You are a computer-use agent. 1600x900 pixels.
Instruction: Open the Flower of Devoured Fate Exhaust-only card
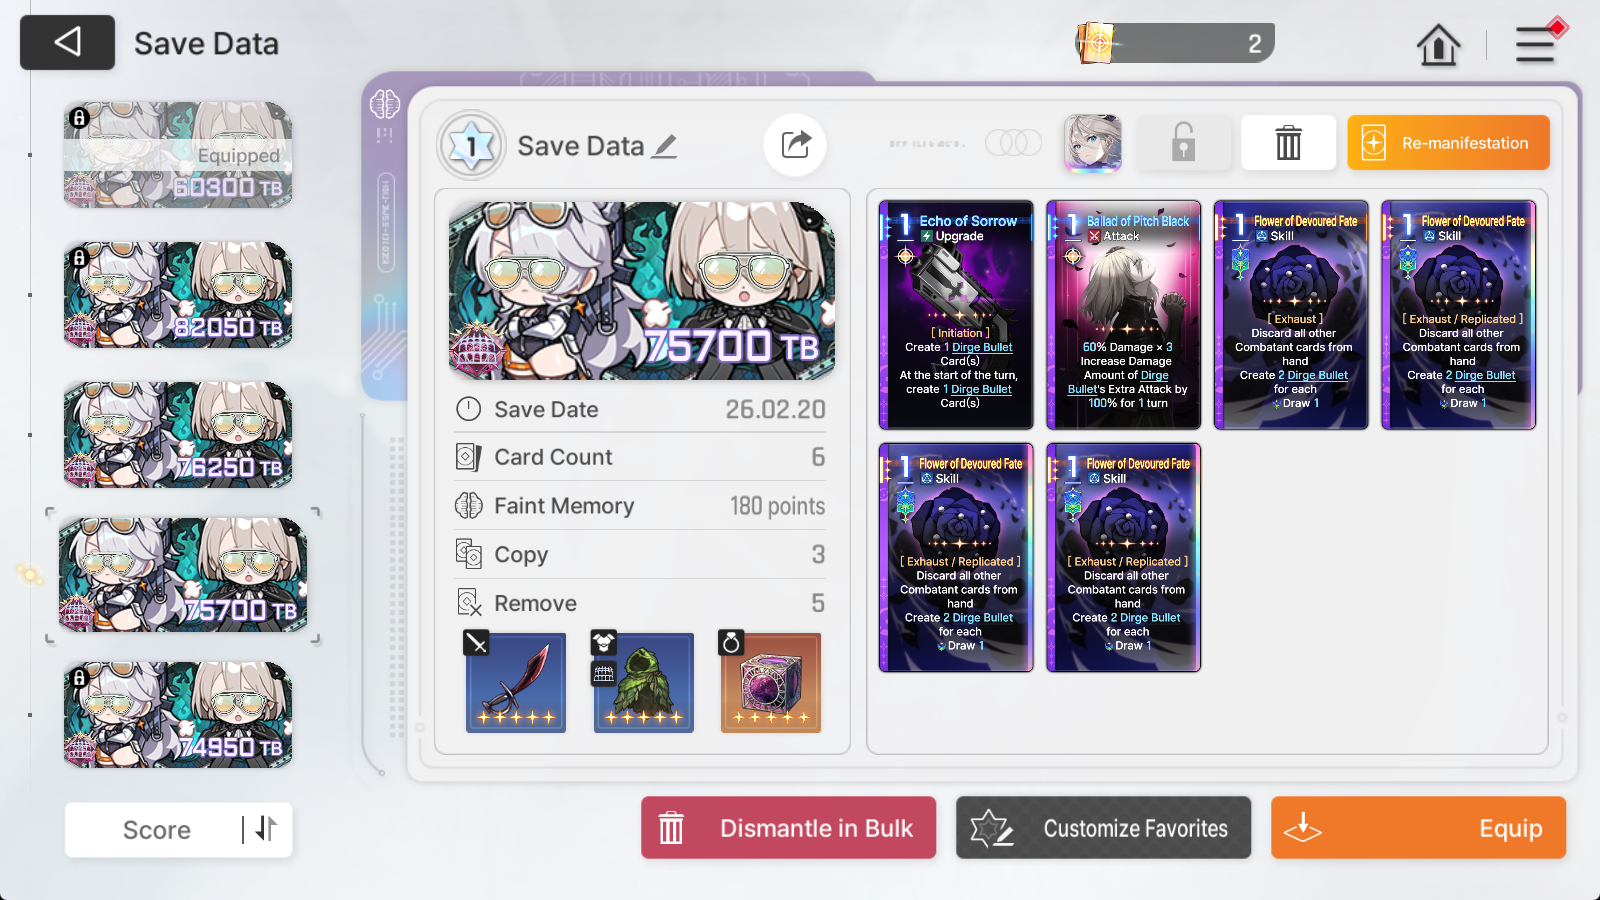tap(1291, 315)
